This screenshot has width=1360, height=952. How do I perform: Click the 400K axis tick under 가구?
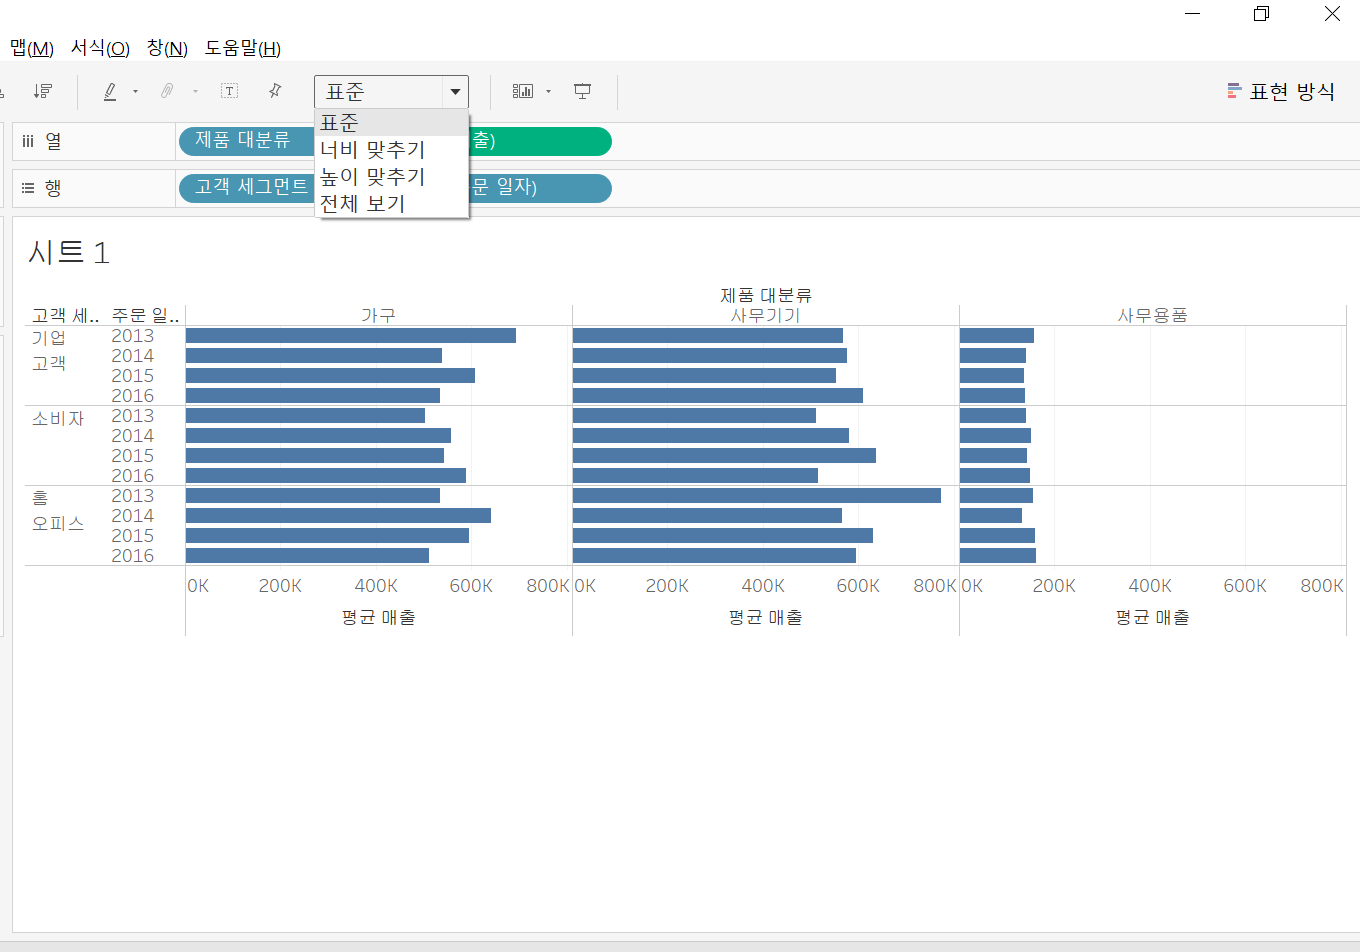[x=376, y=586]
